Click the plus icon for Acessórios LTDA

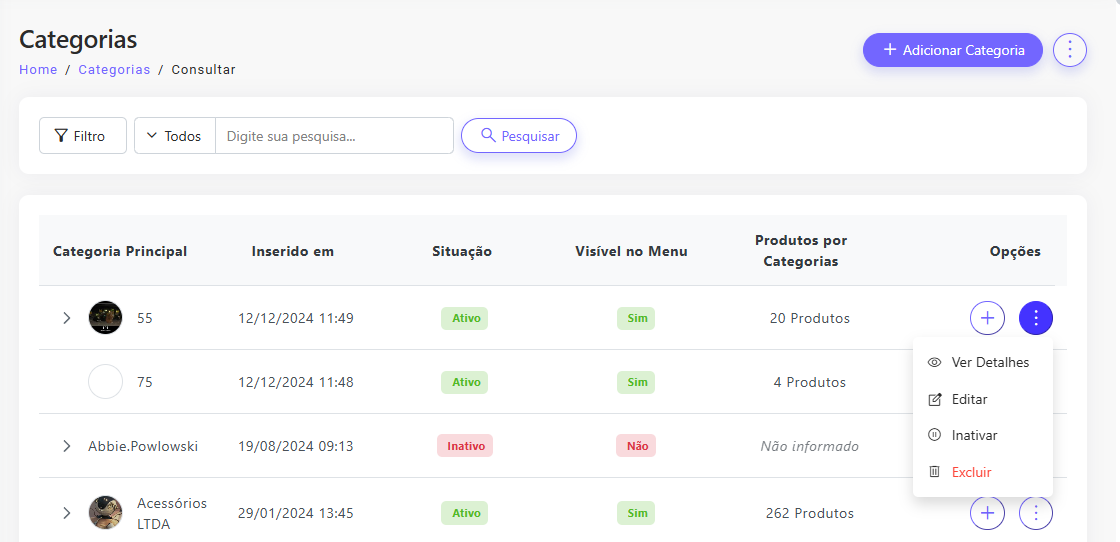click(x=987, y=513)
